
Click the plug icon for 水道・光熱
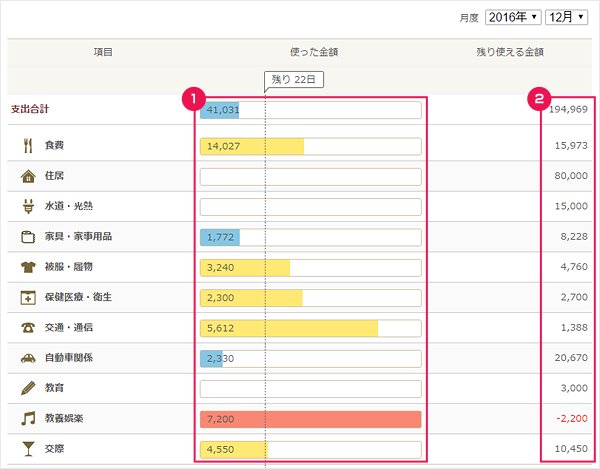[28, 206]
